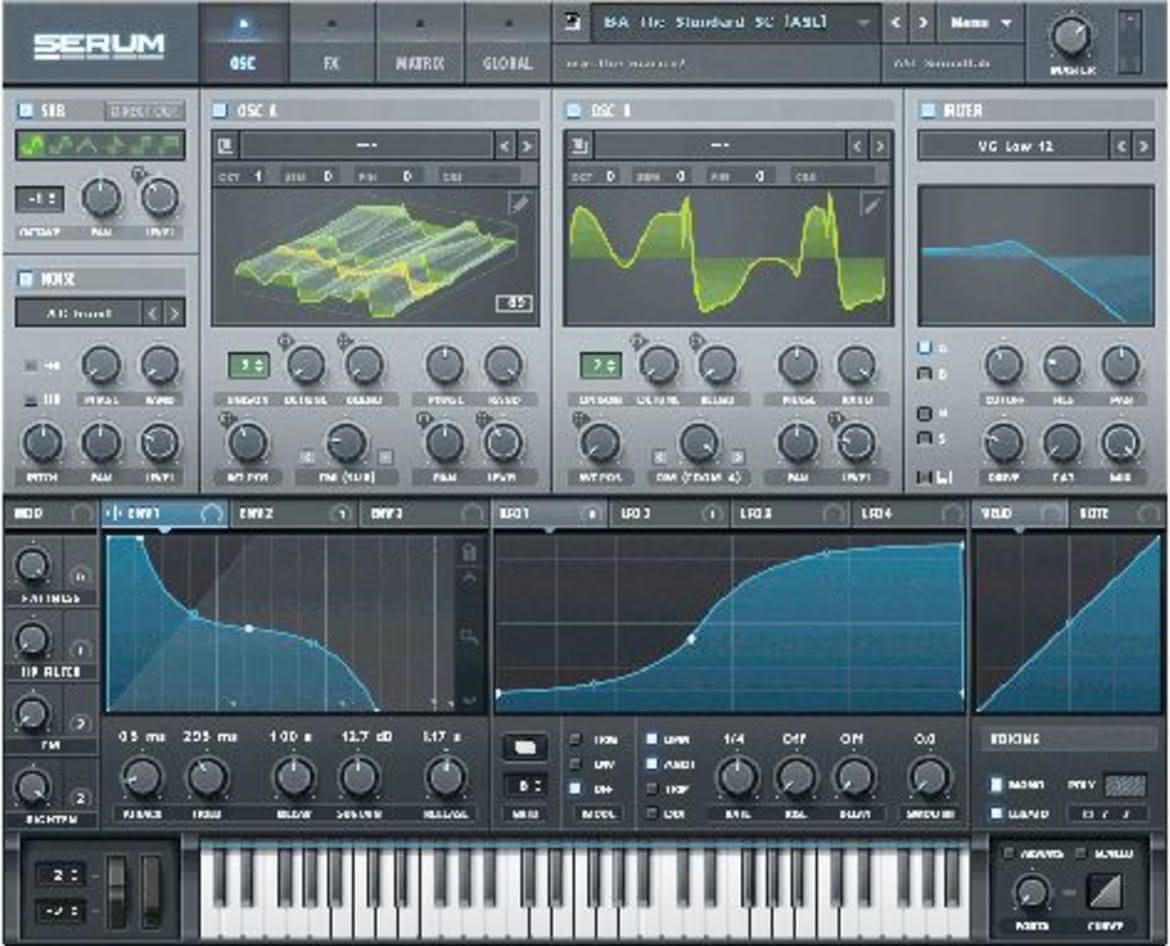
Task: Select the VELO tab
Action: (1020, 513)
